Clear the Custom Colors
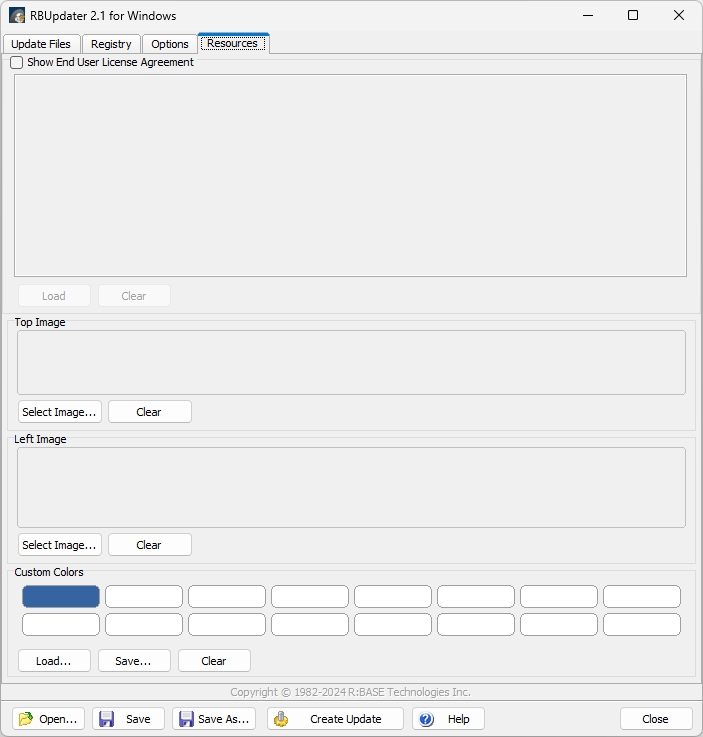The image size is (703, 737). point(214,661)
